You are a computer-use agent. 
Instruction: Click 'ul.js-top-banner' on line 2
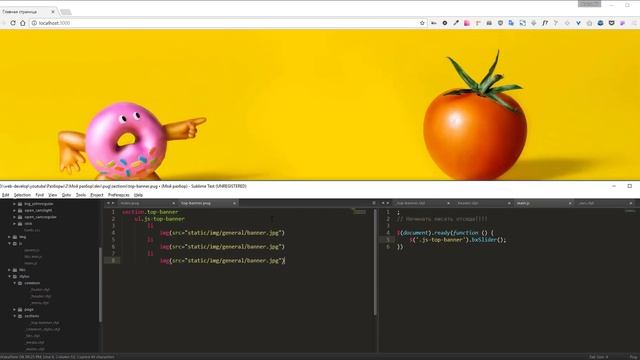(160, 219)
